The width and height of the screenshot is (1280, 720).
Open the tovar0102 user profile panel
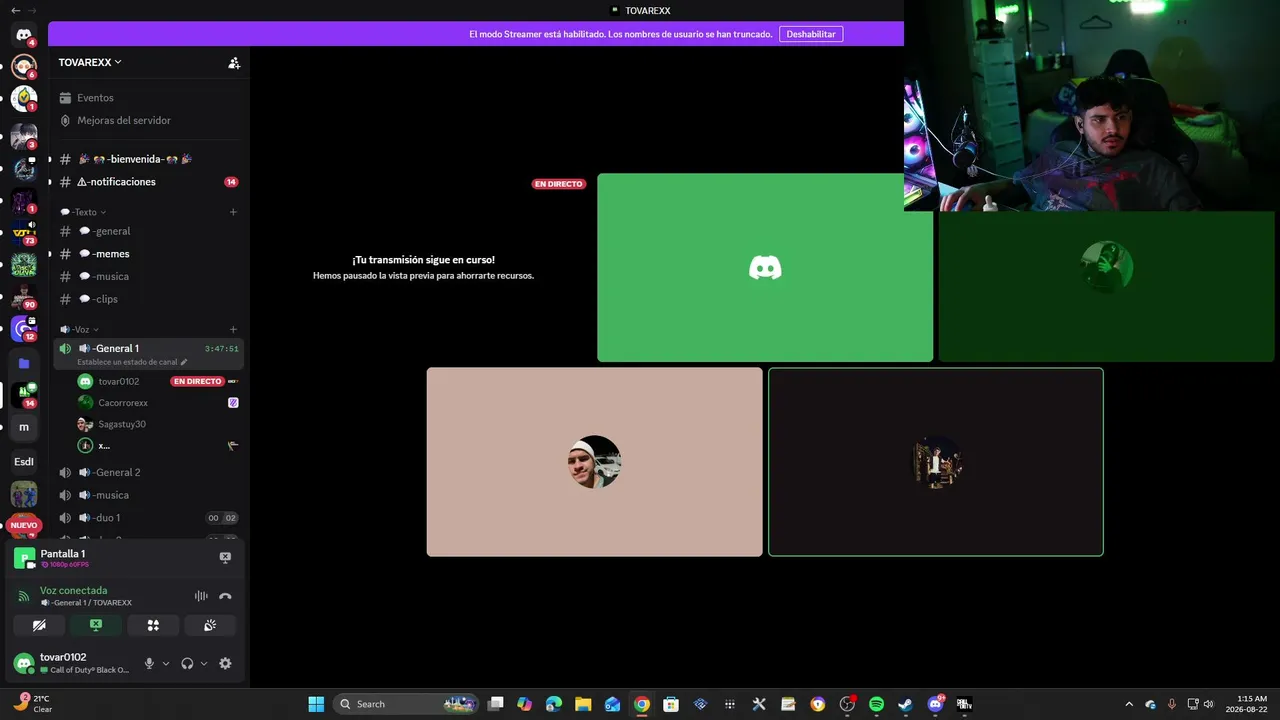[x=73, y=663]
